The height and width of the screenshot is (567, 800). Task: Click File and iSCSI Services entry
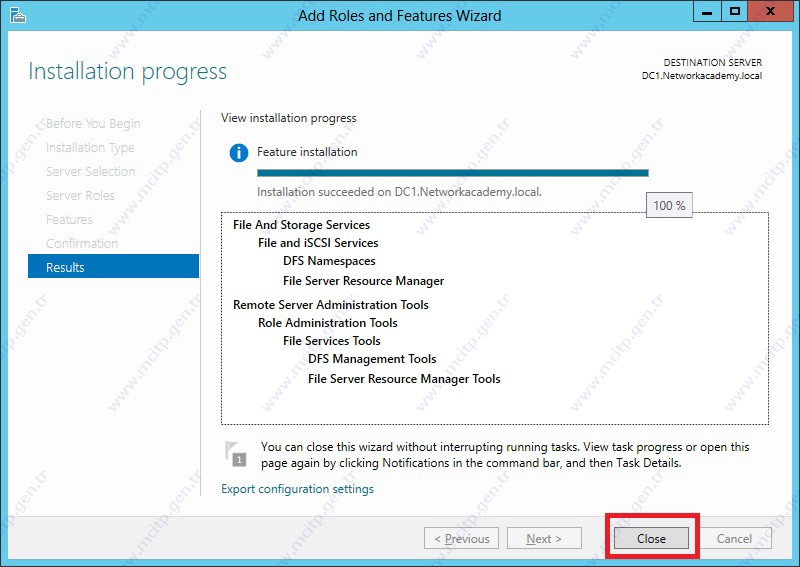[318, 243]
